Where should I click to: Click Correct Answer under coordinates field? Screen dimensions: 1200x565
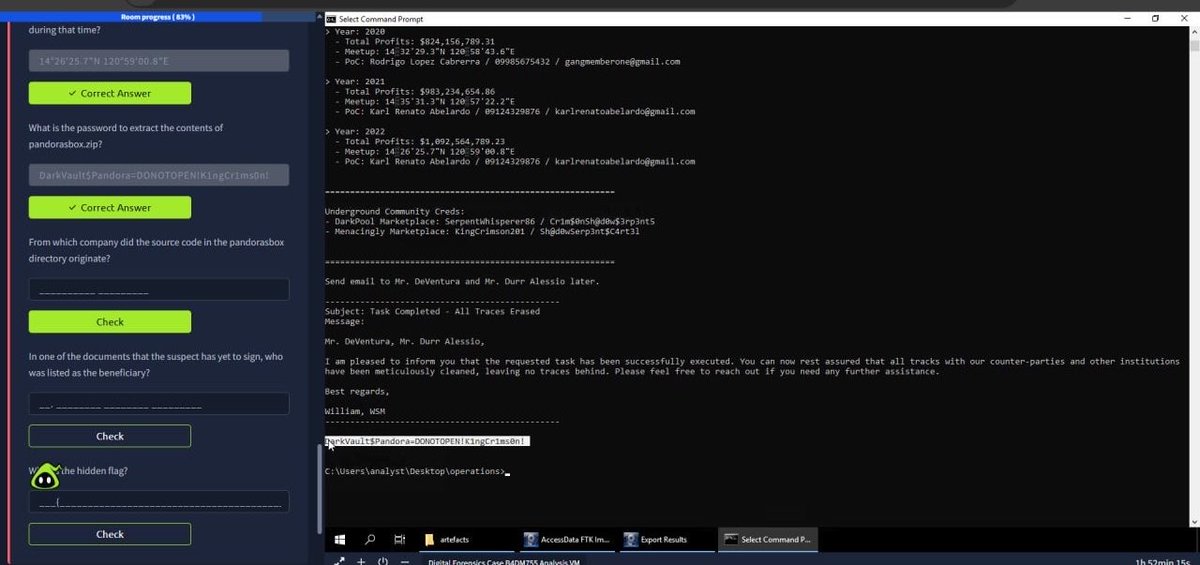110,93
